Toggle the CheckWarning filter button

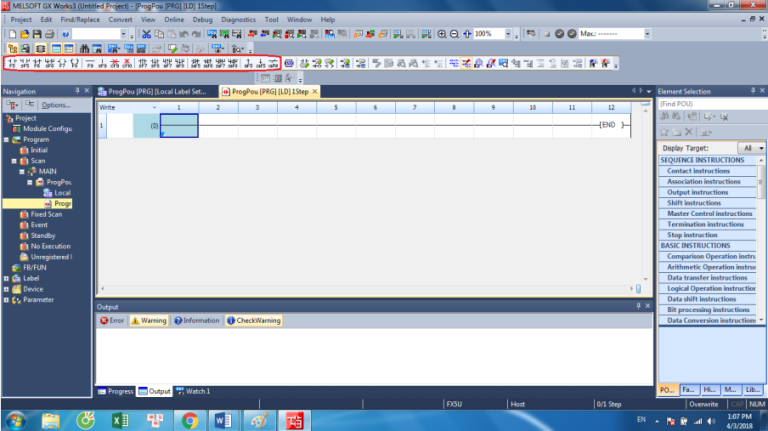(x=254, y=321)
